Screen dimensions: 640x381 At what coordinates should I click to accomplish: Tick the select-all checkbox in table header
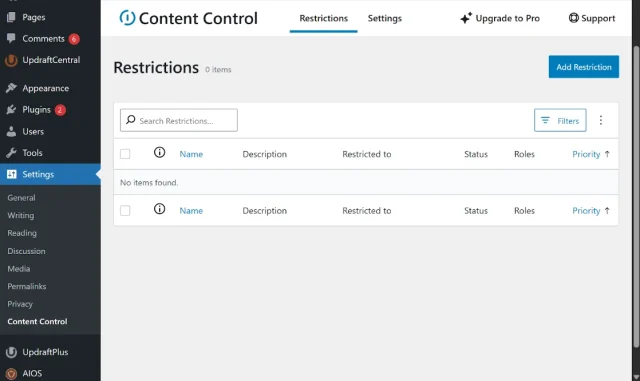point(125,154)
